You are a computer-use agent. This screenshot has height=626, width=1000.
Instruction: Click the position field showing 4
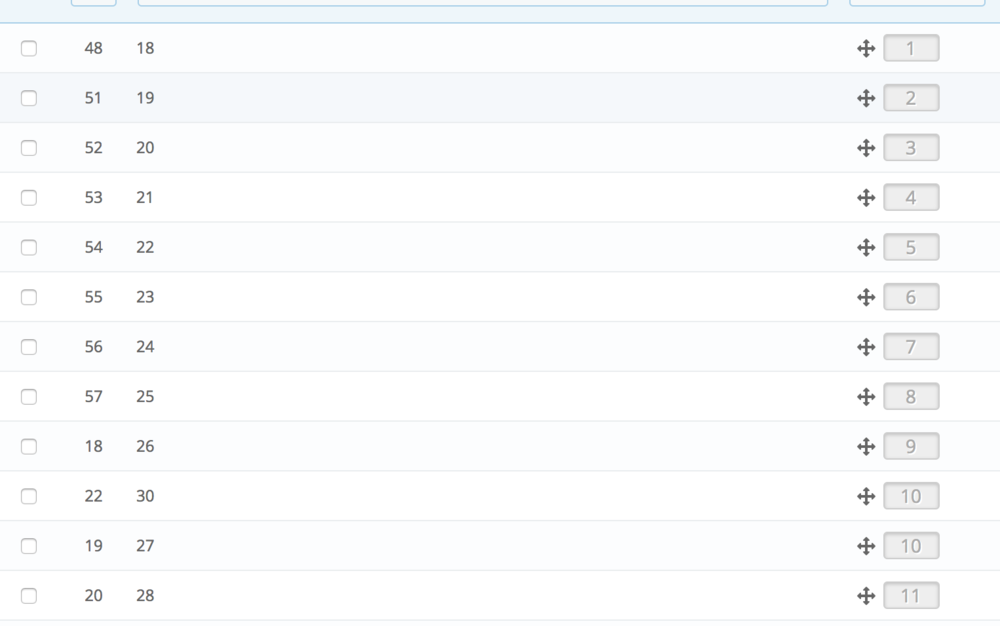[911, 198]
